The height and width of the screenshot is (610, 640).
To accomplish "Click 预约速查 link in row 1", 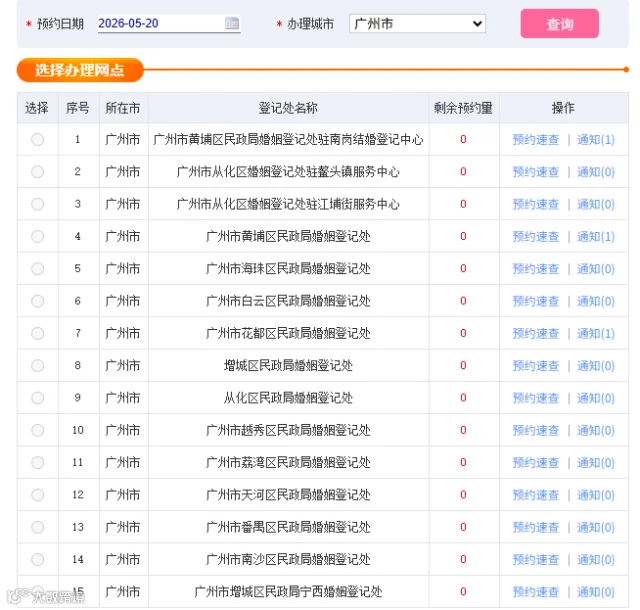I will [536, 140].
